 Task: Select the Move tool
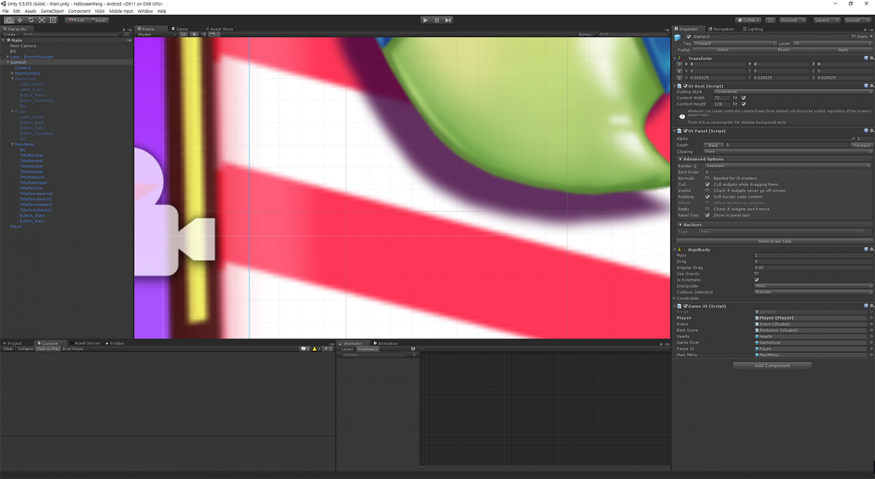point(20,20)
